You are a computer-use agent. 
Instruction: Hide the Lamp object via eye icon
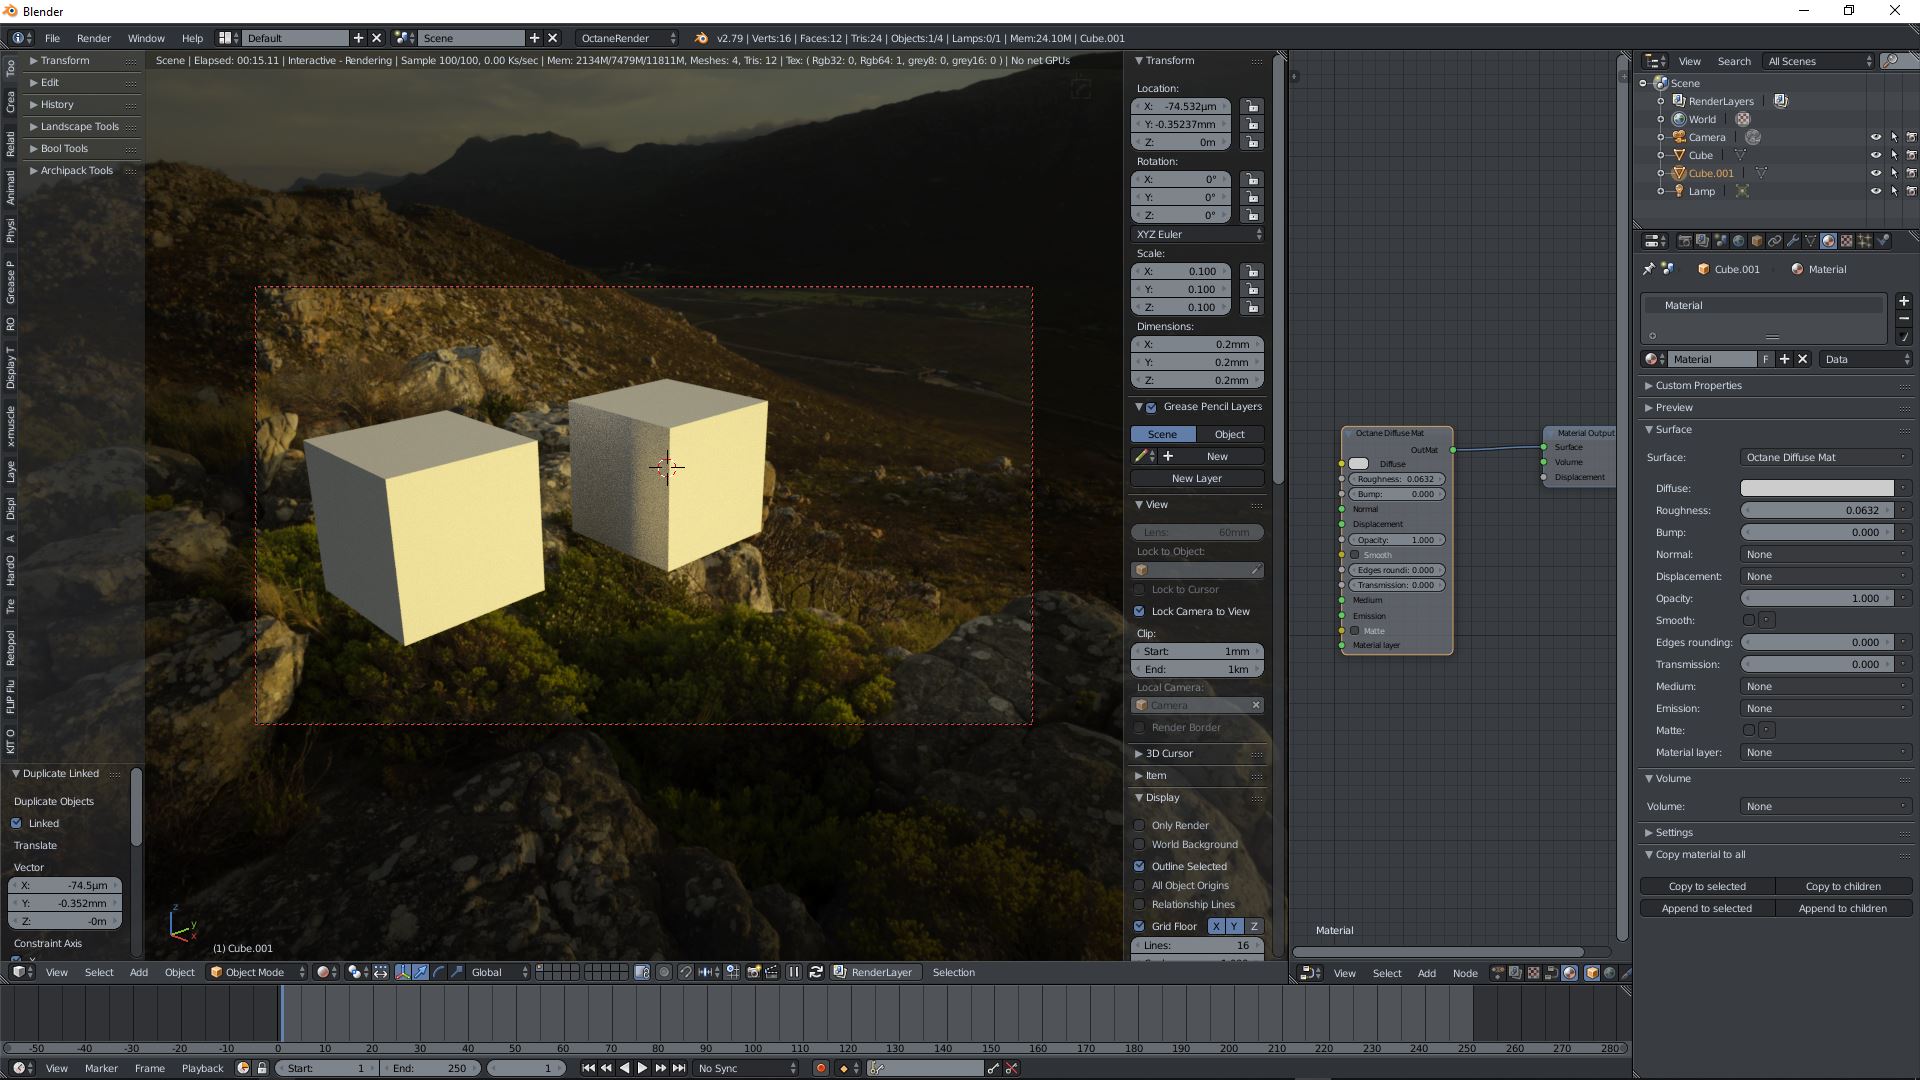point(1875,191)
